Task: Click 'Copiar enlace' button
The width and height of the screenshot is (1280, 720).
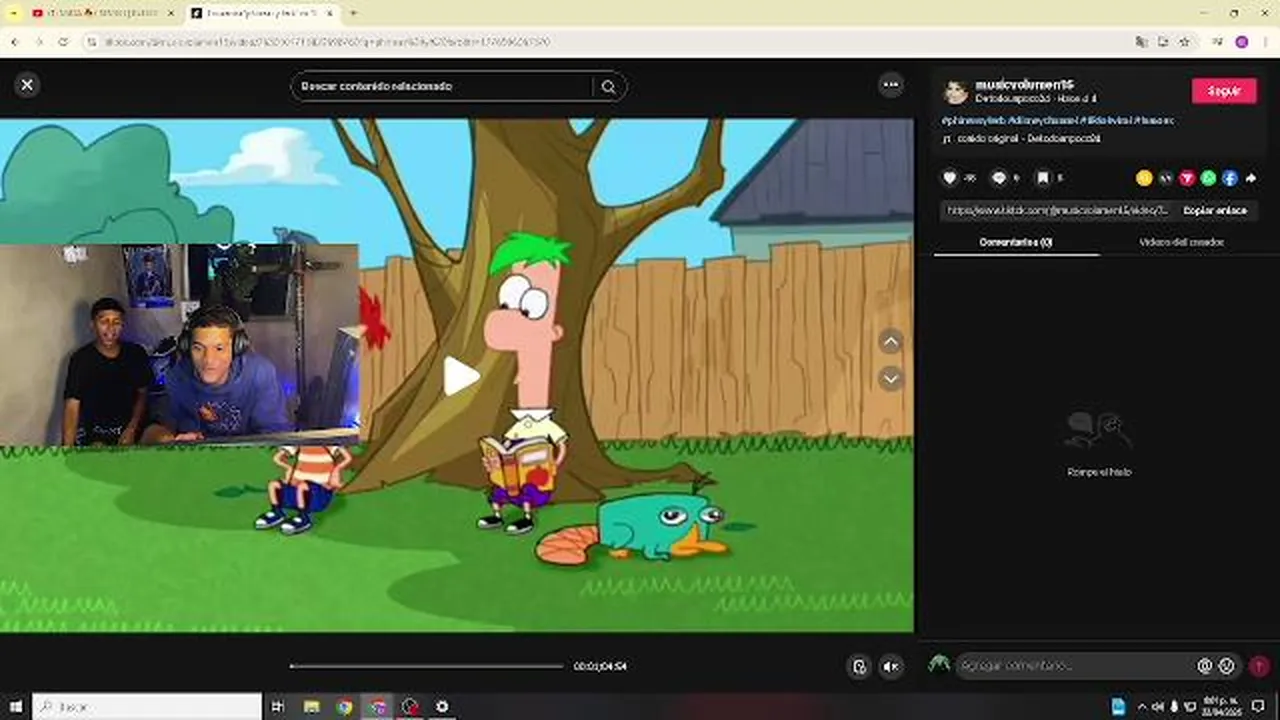Action: point(1215,211)
